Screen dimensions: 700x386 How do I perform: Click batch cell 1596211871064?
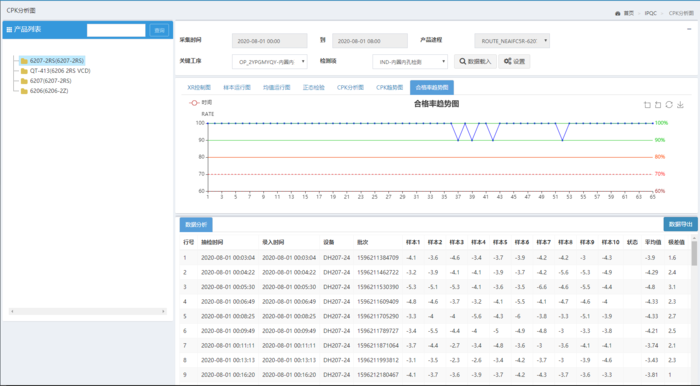pyautogui.click(x=378, y=345)
